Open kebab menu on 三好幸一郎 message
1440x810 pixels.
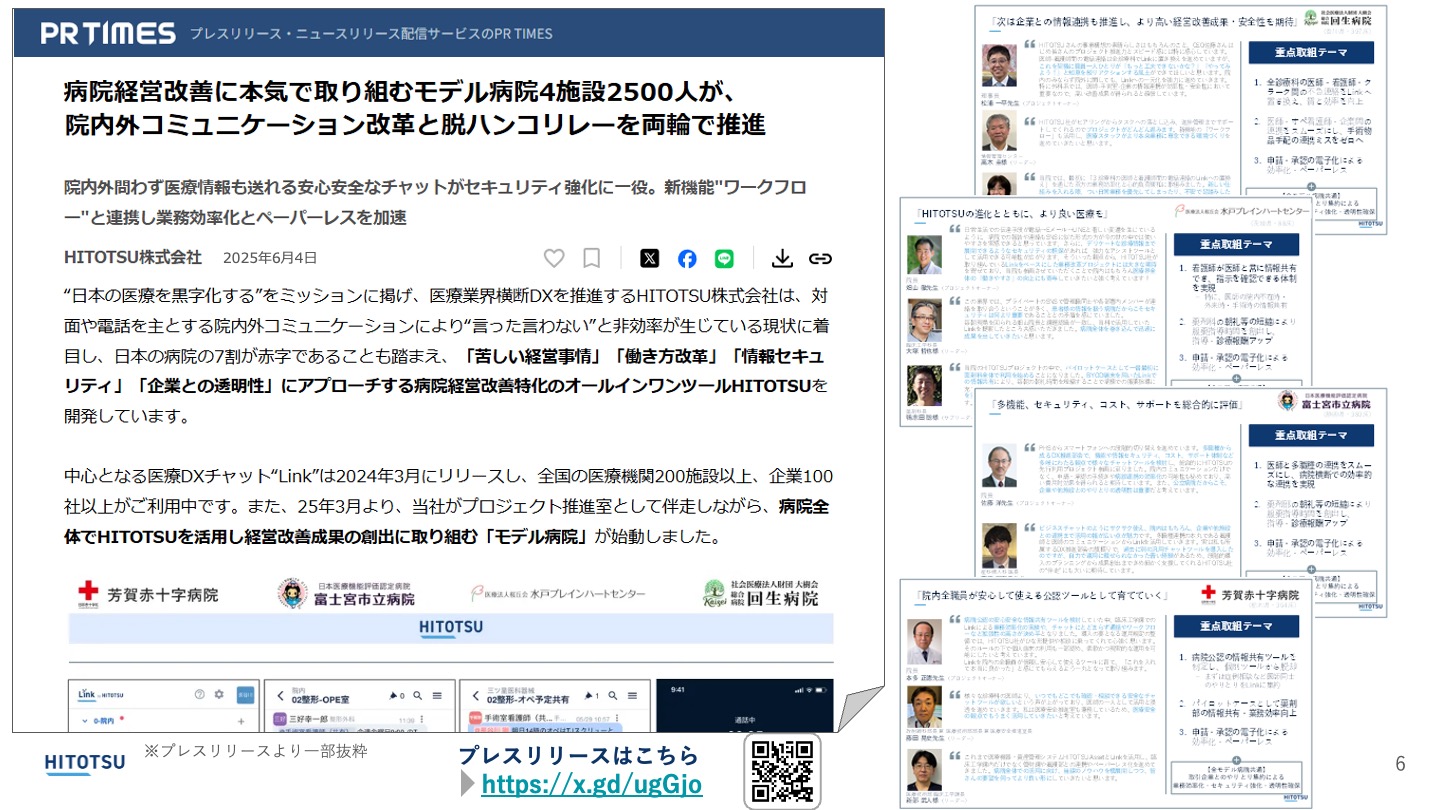tap(423, 719)
